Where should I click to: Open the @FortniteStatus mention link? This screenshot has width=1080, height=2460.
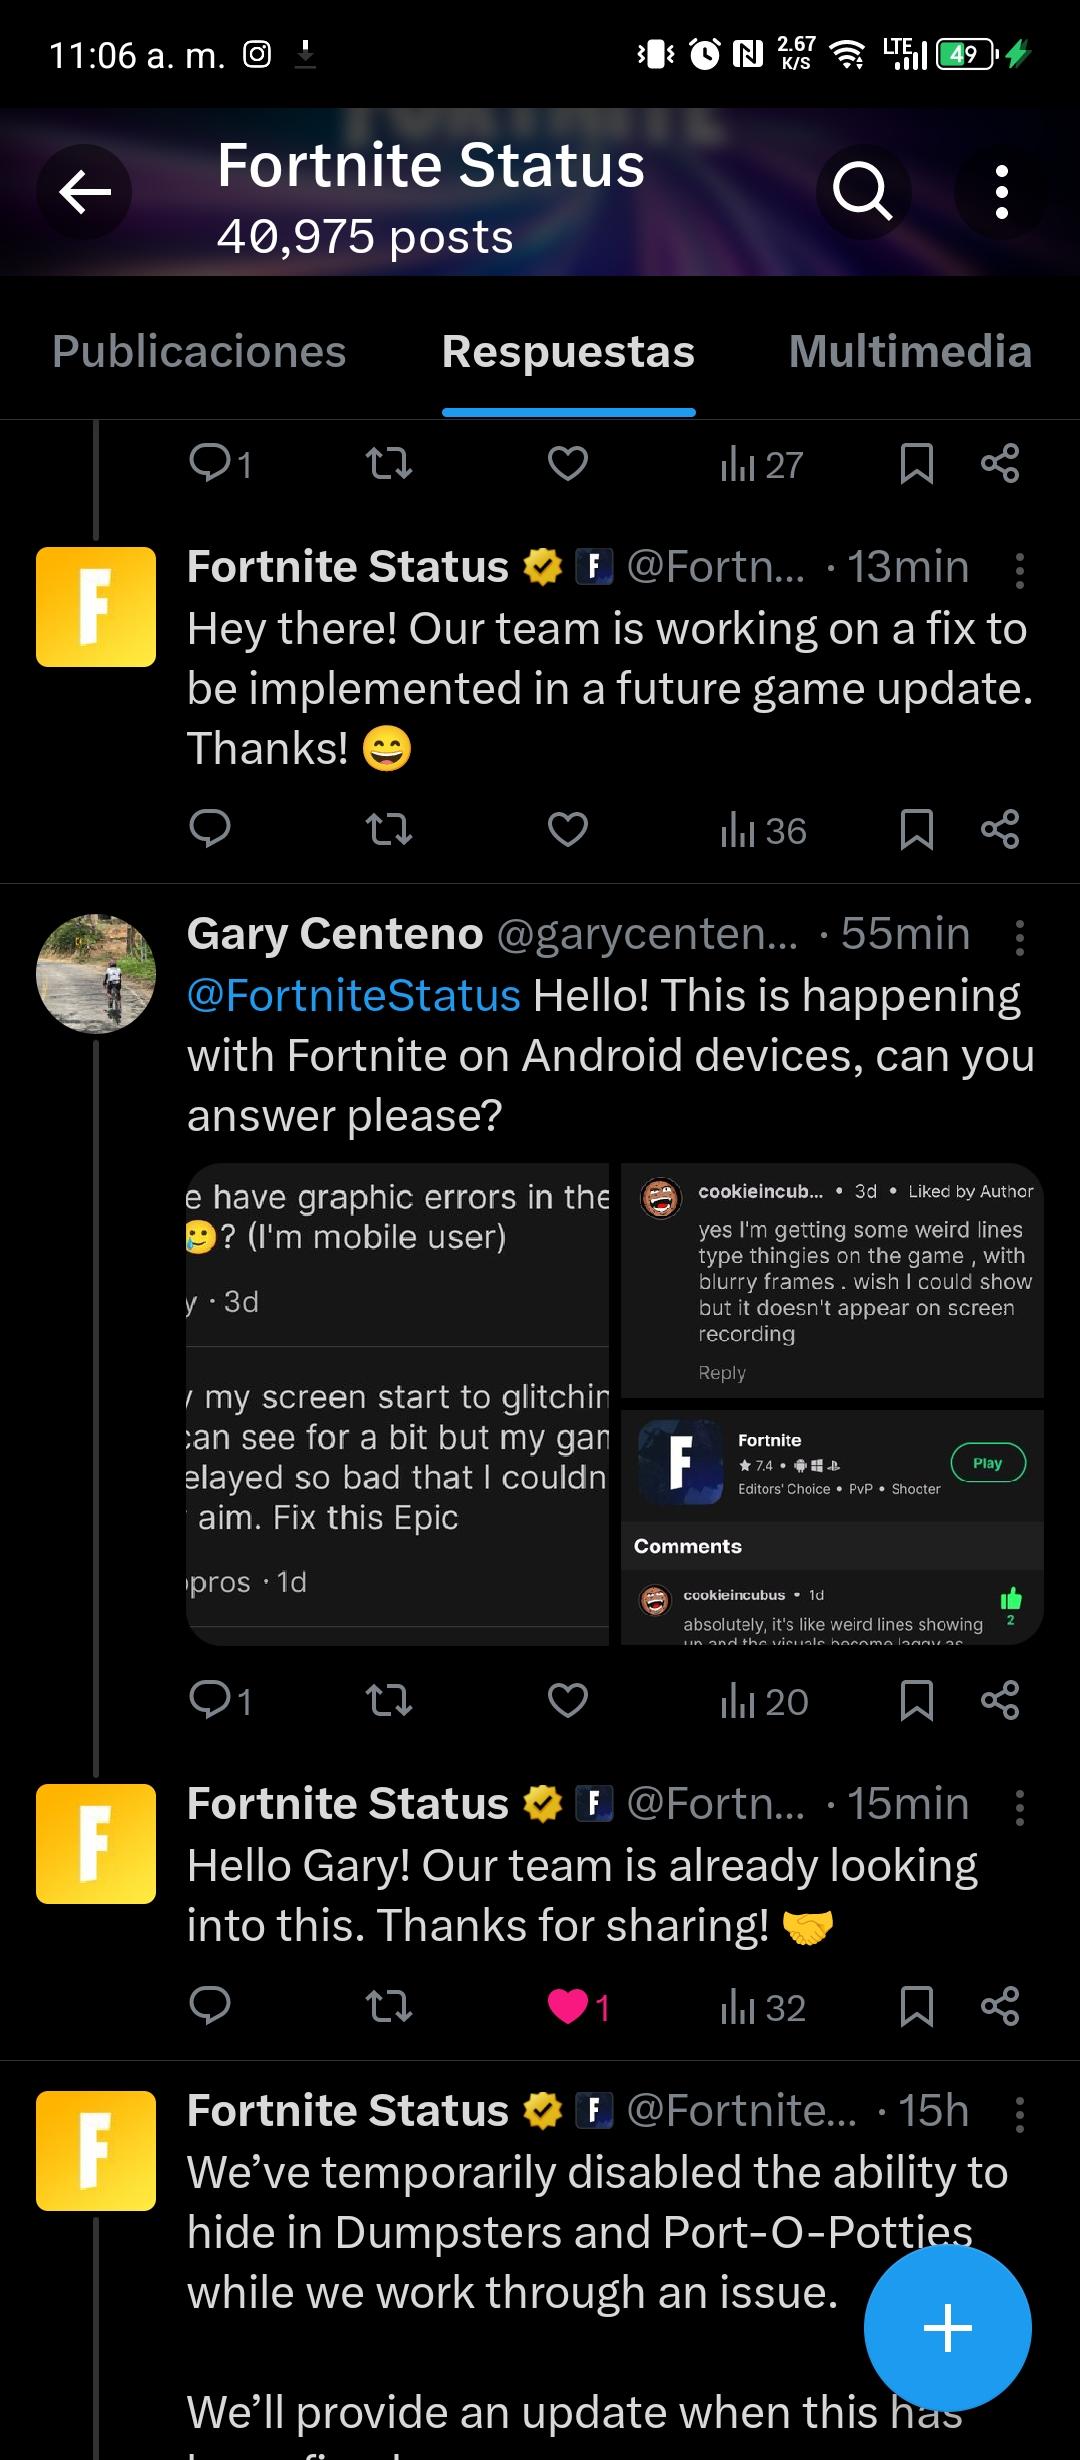tap(354, 996)
